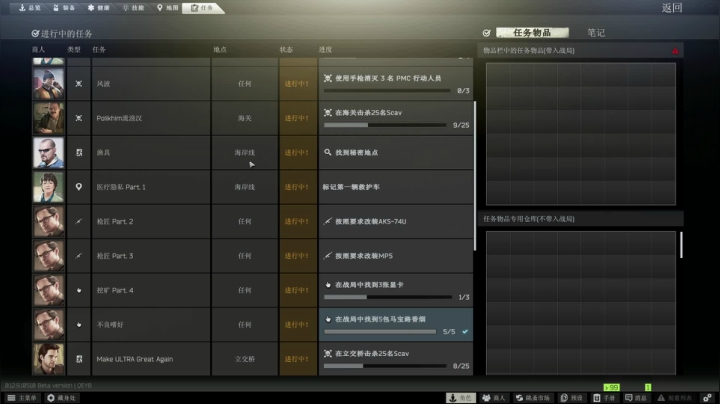Open the 健康 health tab
Image resolution: width=720 pixels, height=404 pixels.
coord(99,8)
